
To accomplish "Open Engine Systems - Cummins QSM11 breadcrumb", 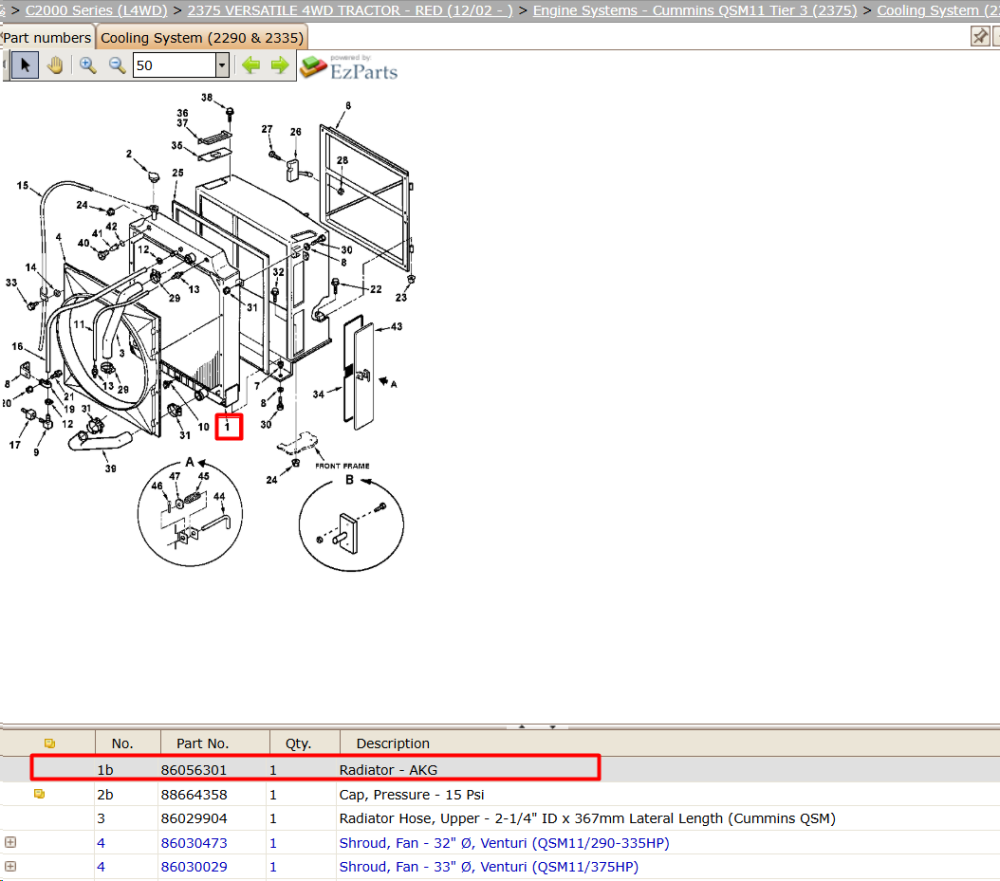I will (695, 10).
